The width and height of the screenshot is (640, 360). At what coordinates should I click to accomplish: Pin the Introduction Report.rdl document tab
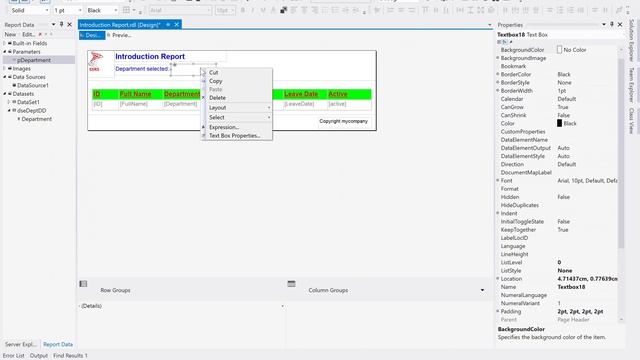(168, 24)
